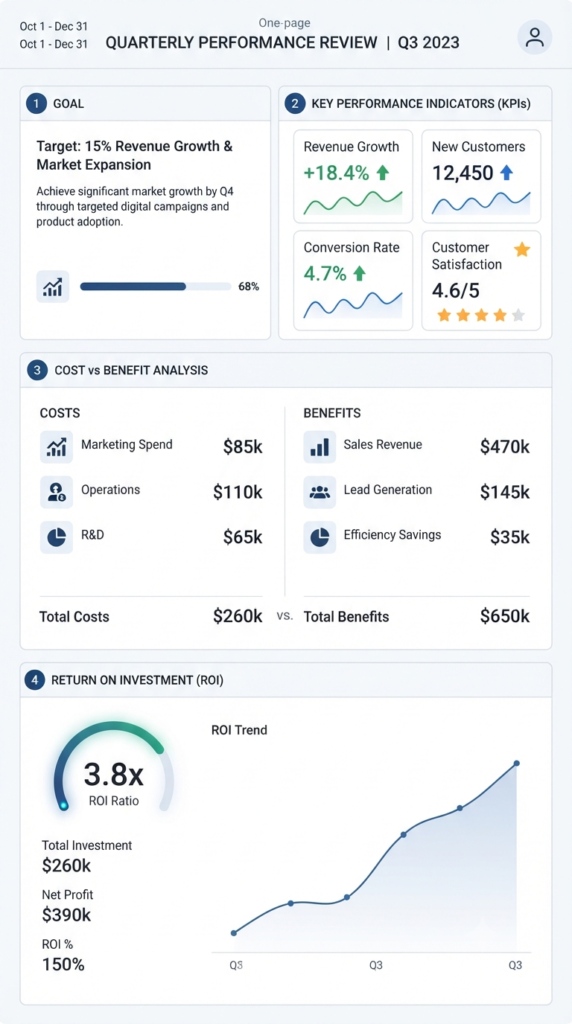
Task: Click the Marketing Spend chart icon
Action: coord(56,447)
